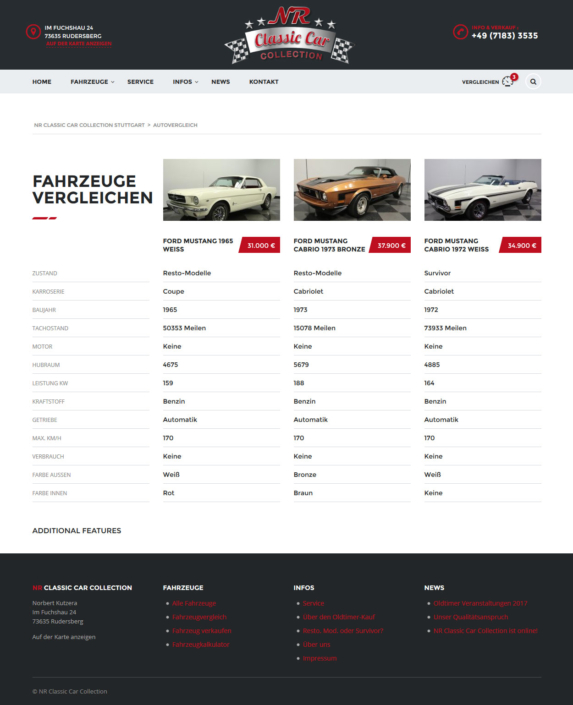Screen dimensions: 573x705
Task: Click footer link Über uns
Action: [317, 645]
